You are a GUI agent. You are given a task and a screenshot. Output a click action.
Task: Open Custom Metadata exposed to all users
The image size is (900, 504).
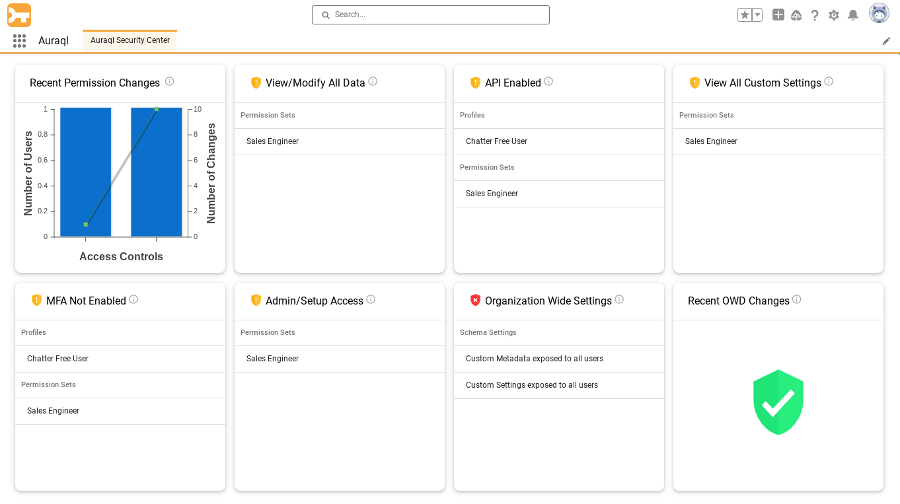(535, 358)
